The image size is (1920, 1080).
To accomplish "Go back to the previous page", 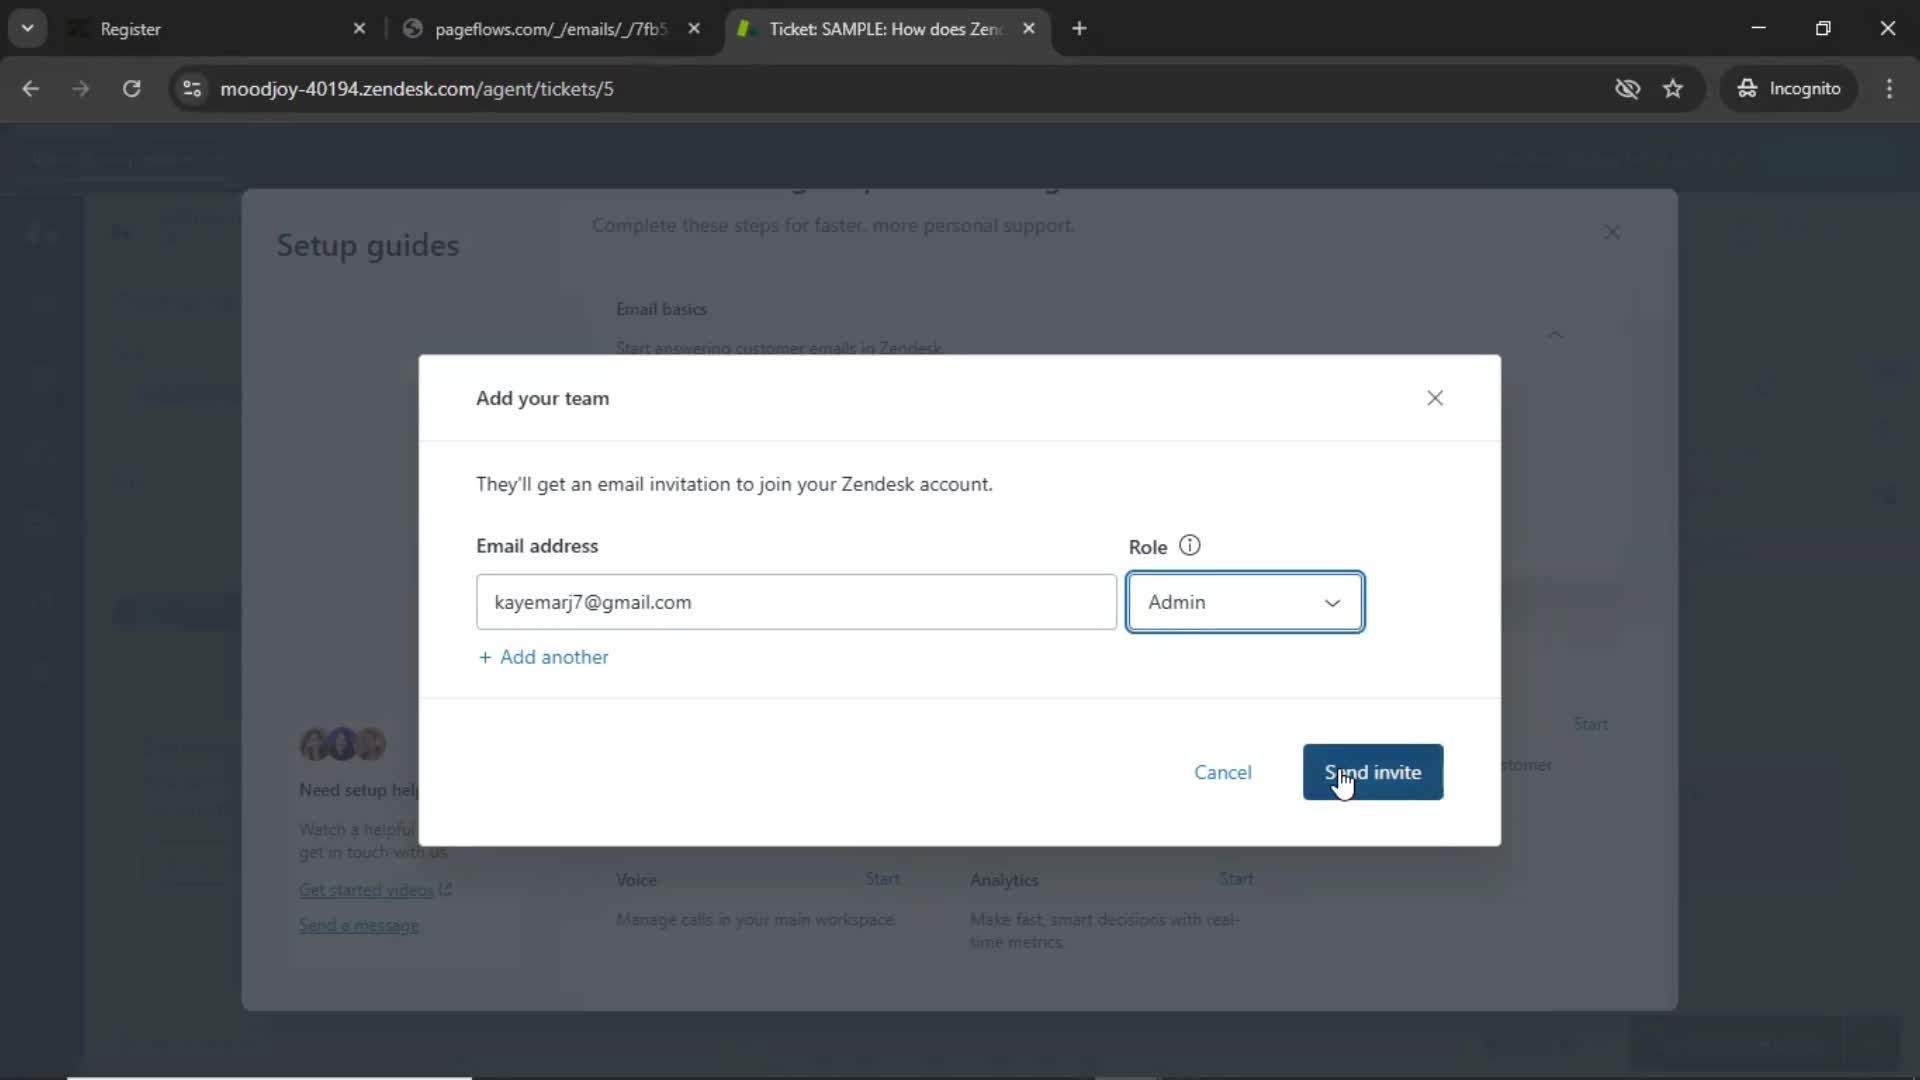I will [31, 89].
